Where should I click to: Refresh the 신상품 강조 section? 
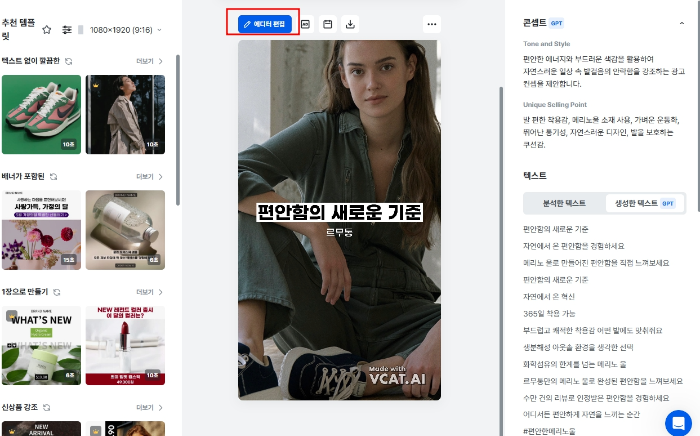46,407
